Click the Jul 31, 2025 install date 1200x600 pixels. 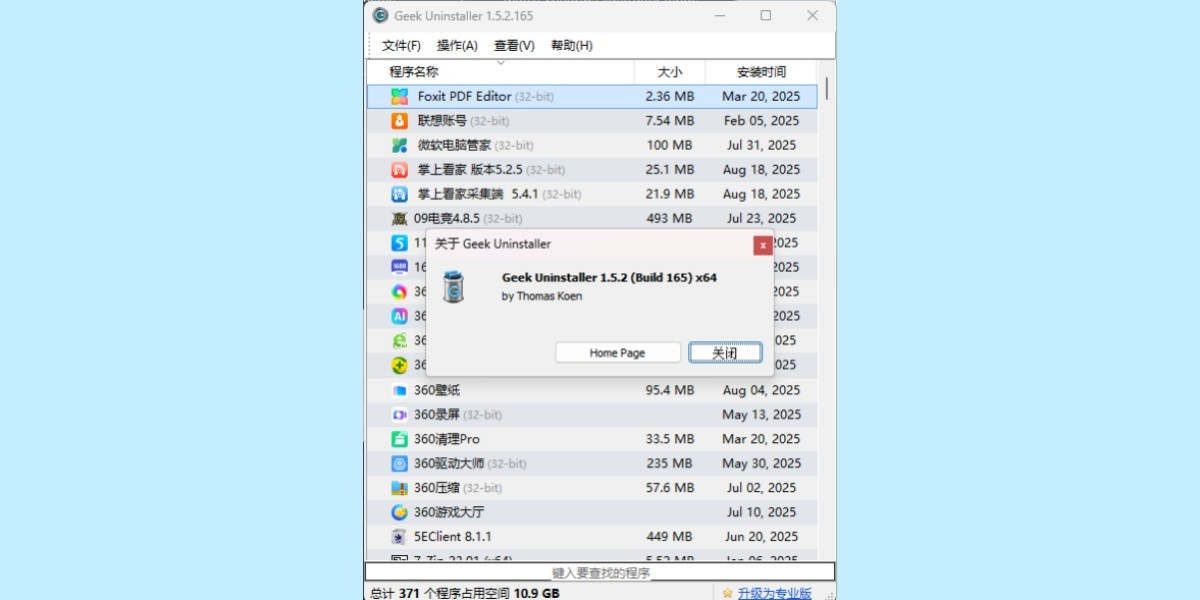(761, 146)
